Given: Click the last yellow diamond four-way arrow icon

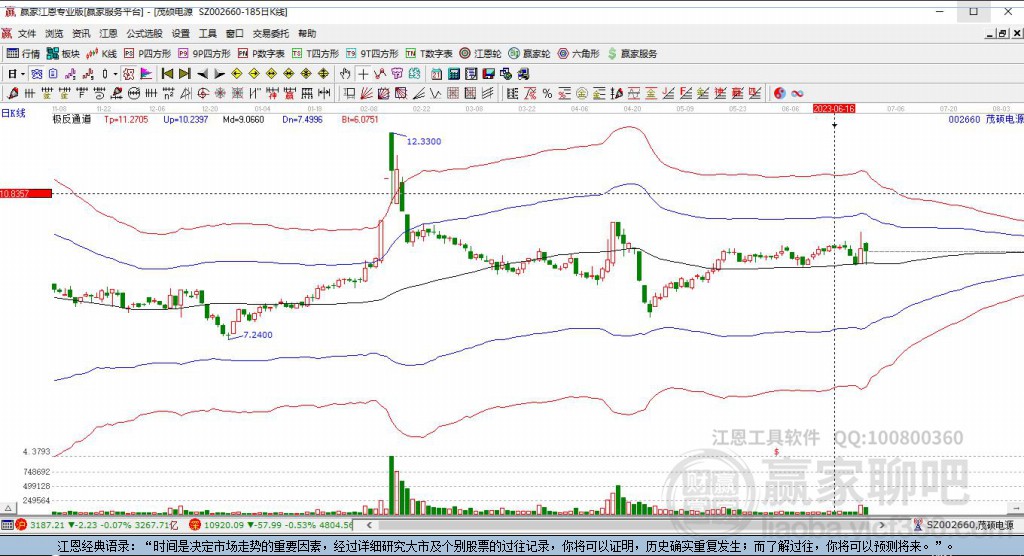Looking at the screenshot, I should (323, 74).
